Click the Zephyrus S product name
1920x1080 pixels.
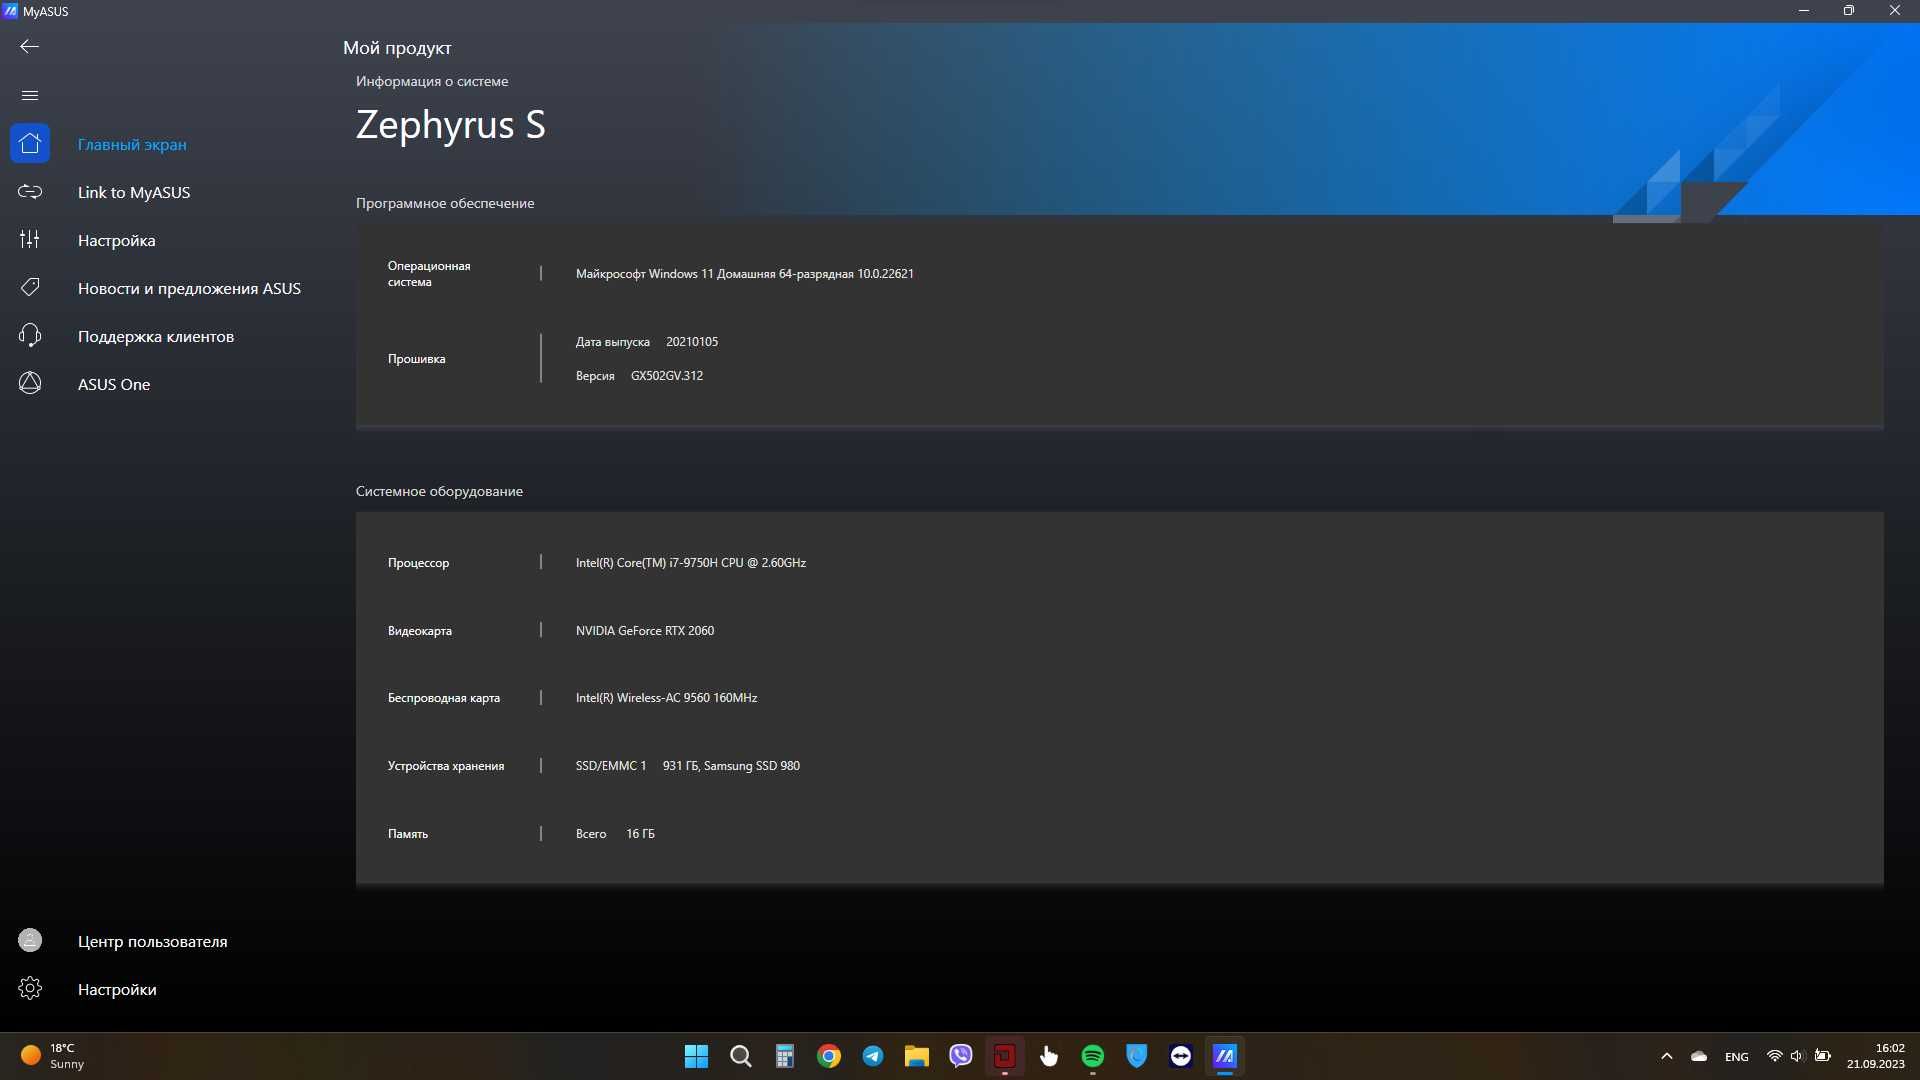[x=451, y=125]
